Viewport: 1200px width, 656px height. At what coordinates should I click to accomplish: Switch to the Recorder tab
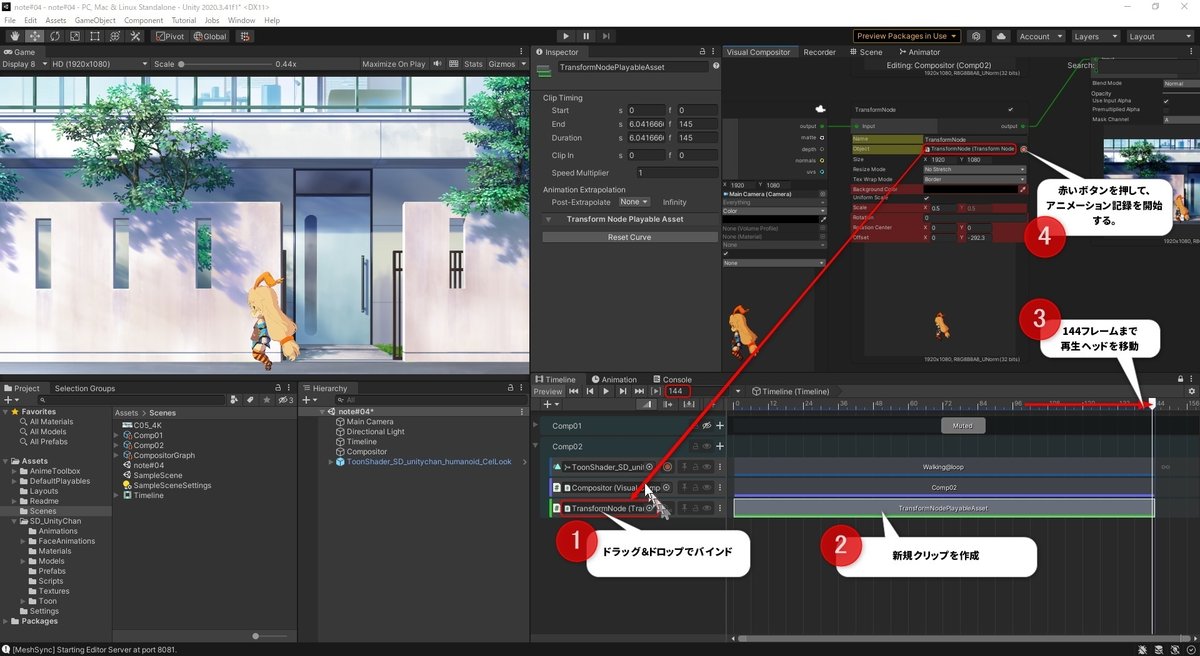coord(819,52)
